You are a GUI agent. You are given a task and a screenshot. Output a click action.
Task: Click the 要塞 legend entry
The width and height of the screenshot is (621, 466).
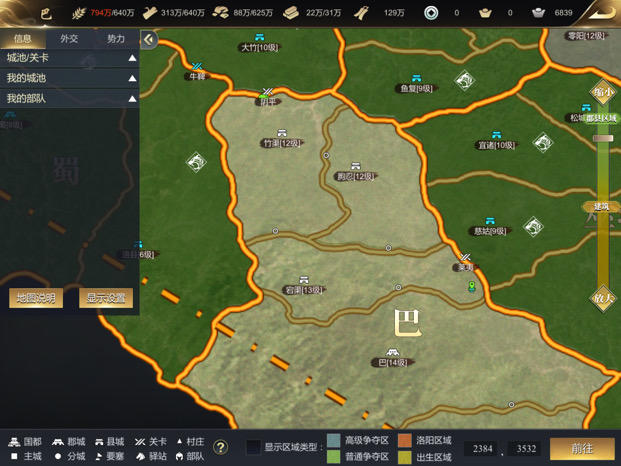point(110,456)
